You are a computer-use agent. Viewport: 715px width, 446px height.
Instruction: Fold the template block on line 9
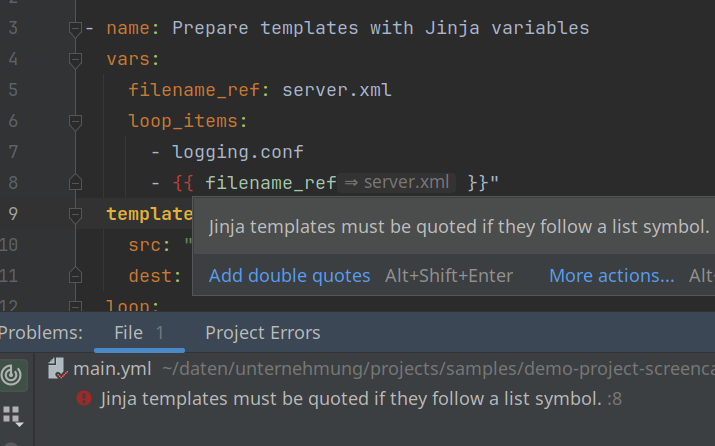point(75,214)
